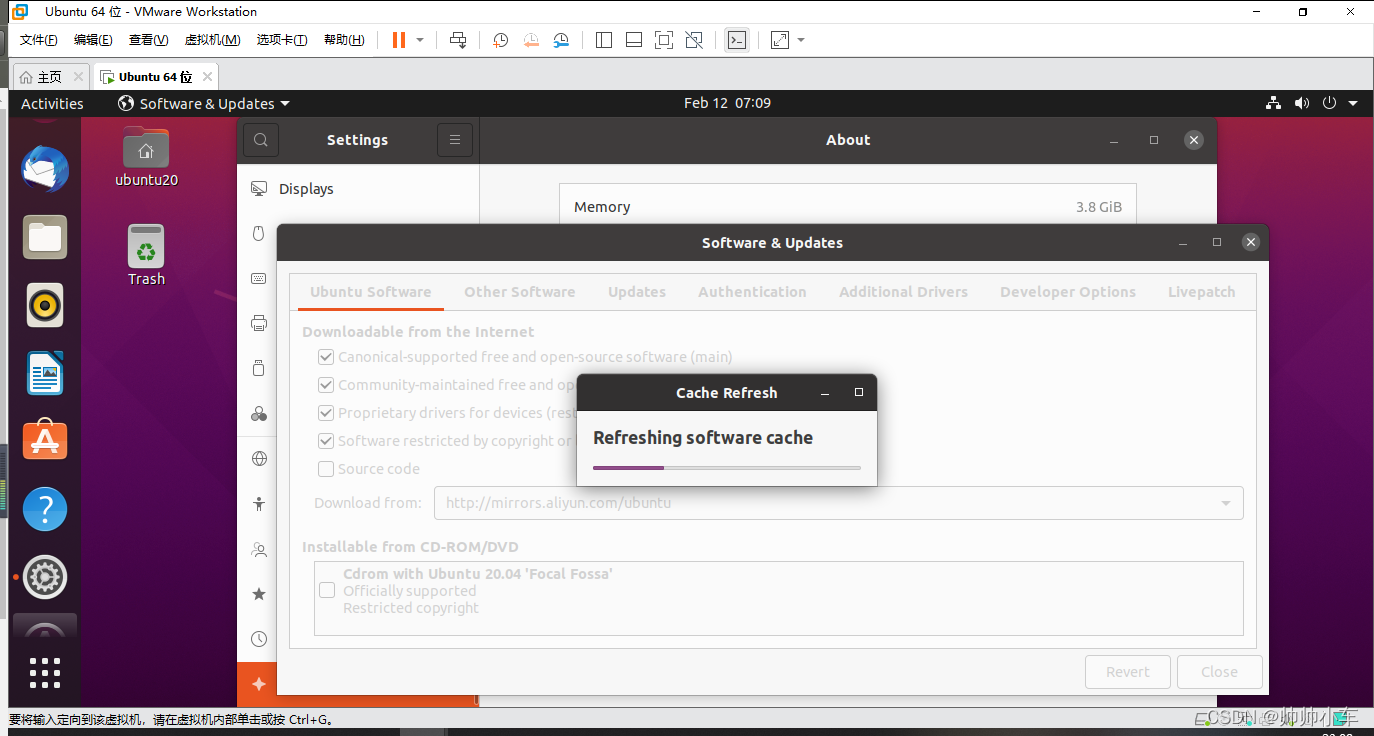Open the snapshot manager icon
Image resolution: width=1374 pixels, height=736 pixels.
[561, 40]
